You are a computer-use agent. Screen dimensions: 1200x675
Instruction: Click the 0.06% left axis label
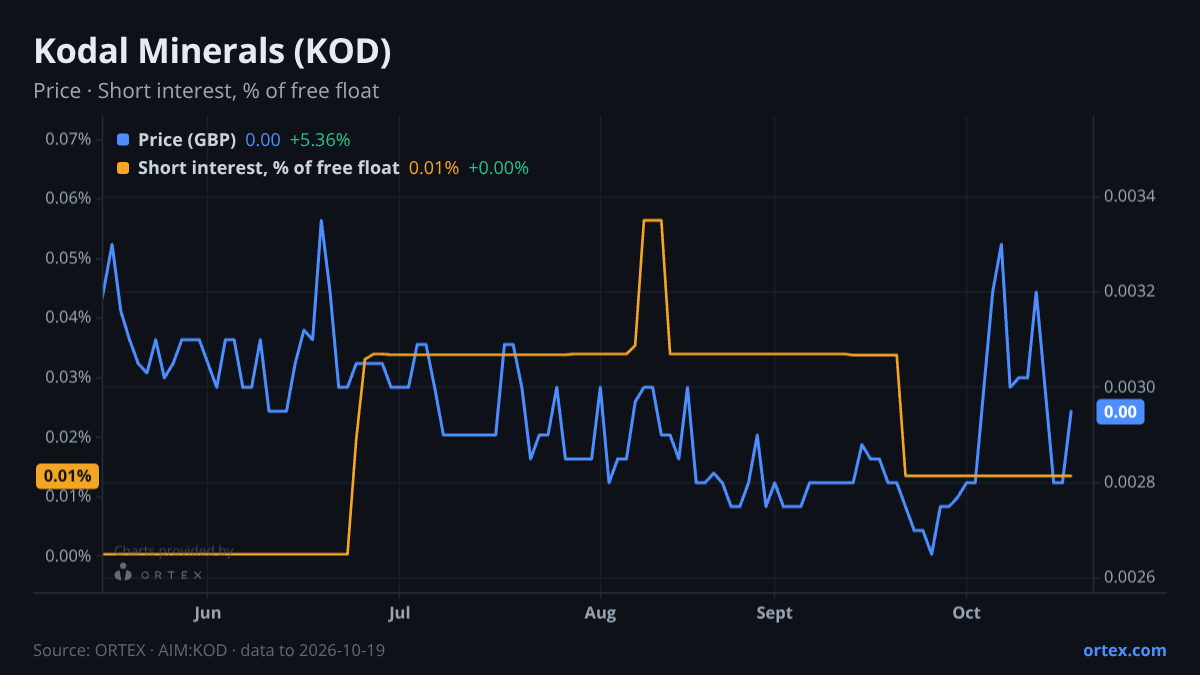click(x=69, y=198)
